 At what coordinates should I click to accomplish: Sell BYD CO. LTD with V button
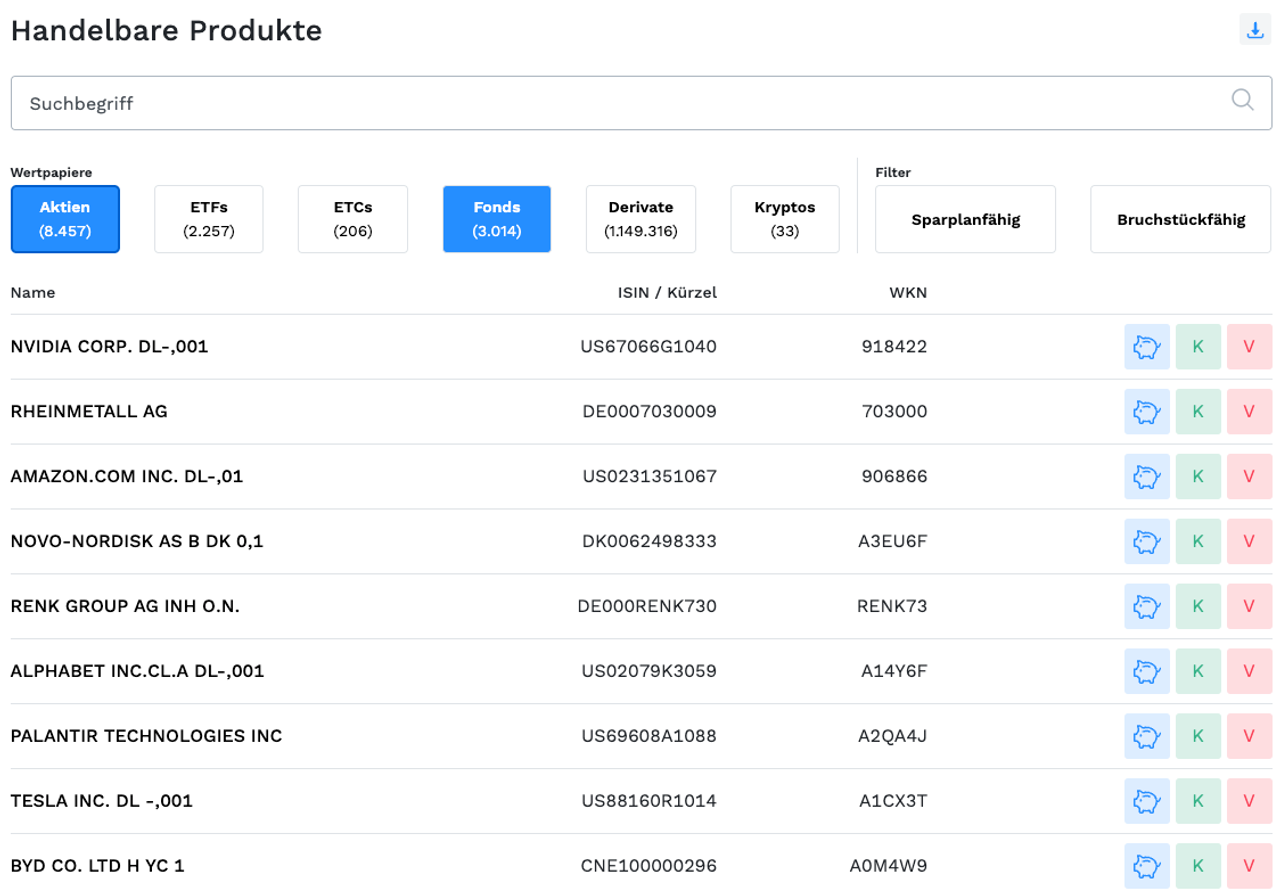pyautogui.click(x=1249, y=866)
